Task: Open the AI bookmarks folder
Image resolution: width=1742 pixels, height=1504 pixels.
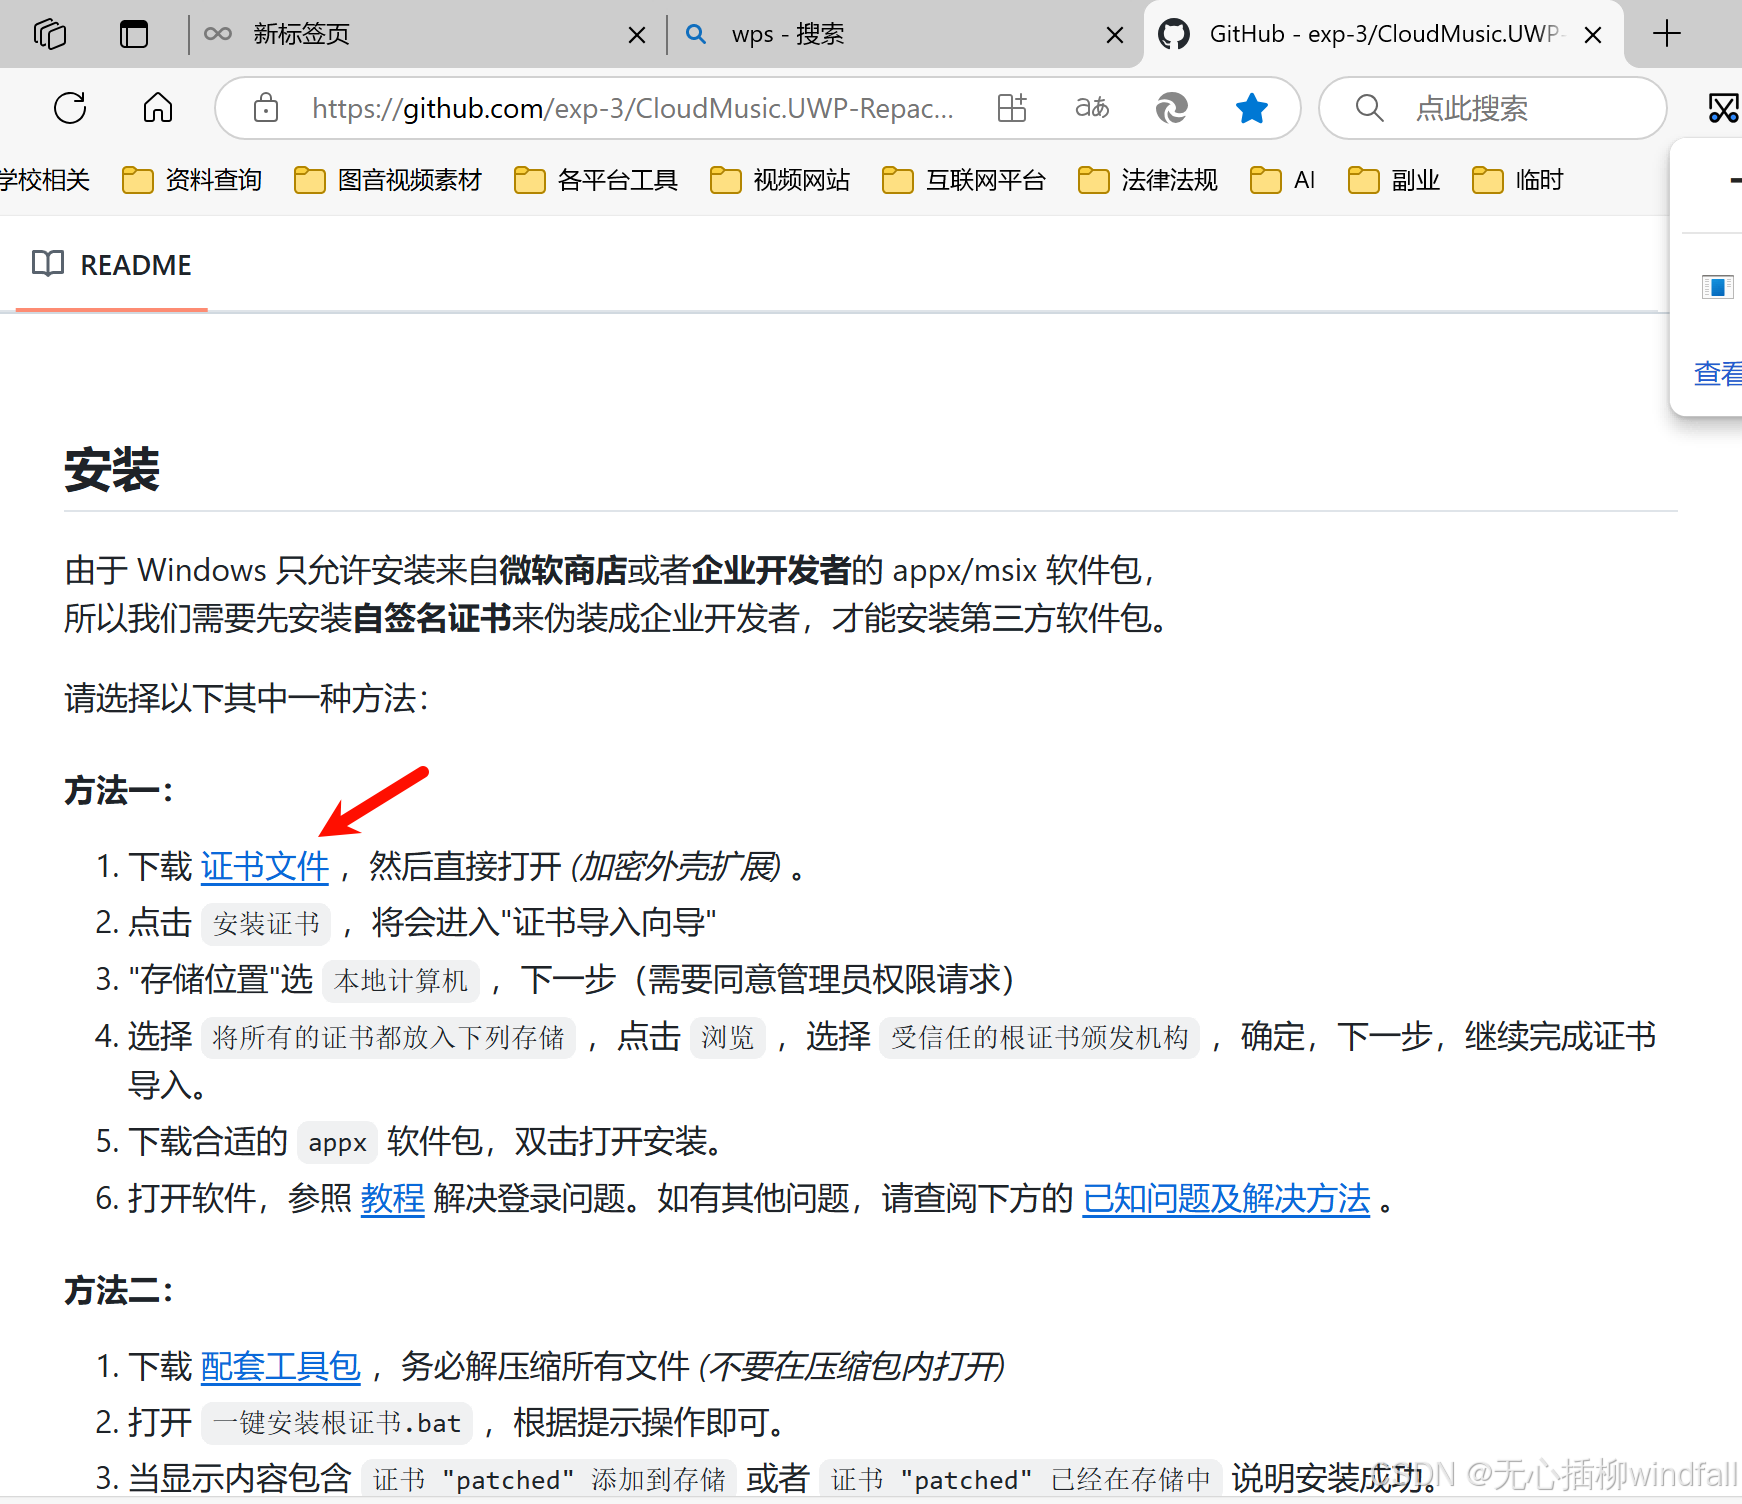Action: point(1283,180)
